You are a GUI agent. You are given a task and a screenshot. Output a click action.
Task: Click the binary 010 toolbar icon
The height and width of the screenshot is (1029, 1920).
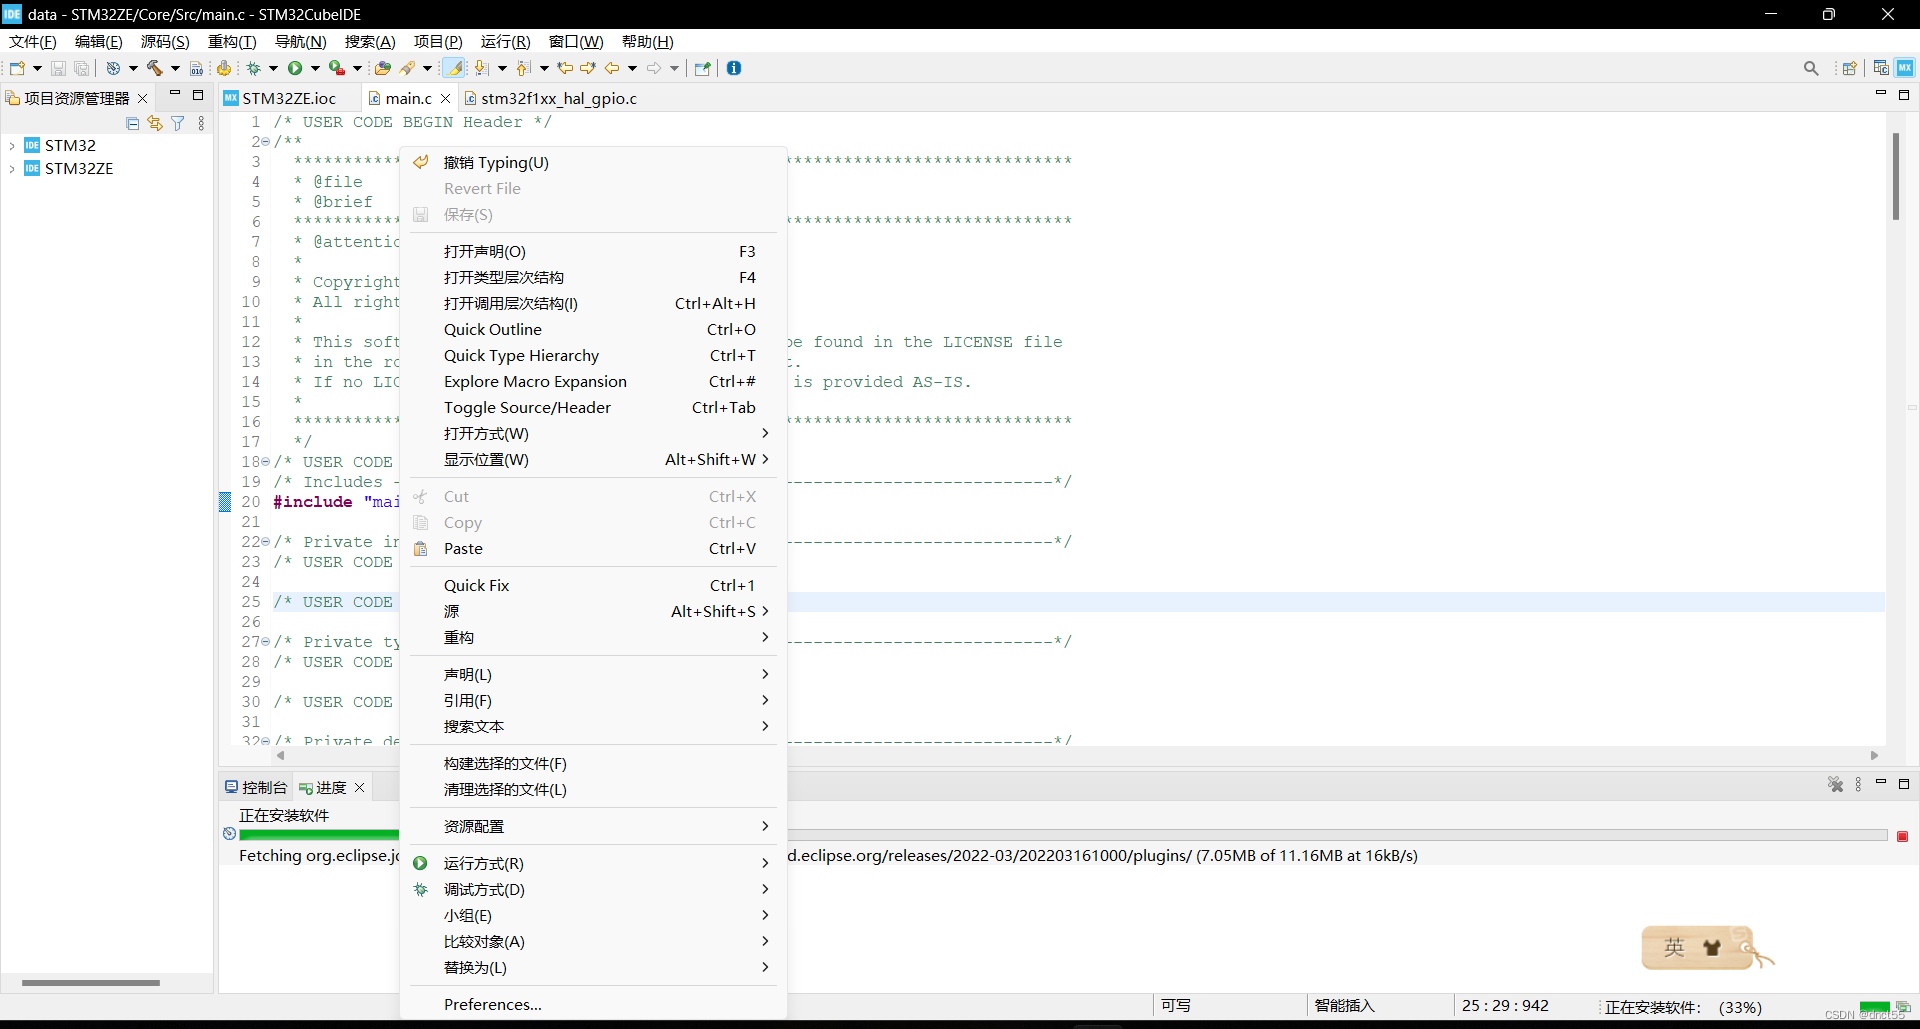[196, 68]
